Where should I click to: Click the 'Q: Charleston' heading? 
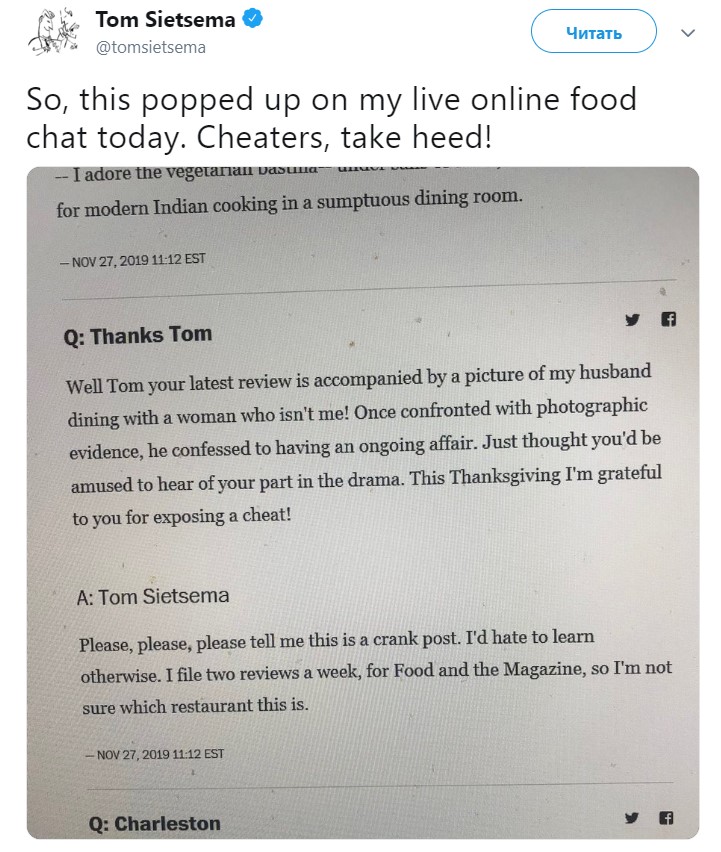[155, 824]
